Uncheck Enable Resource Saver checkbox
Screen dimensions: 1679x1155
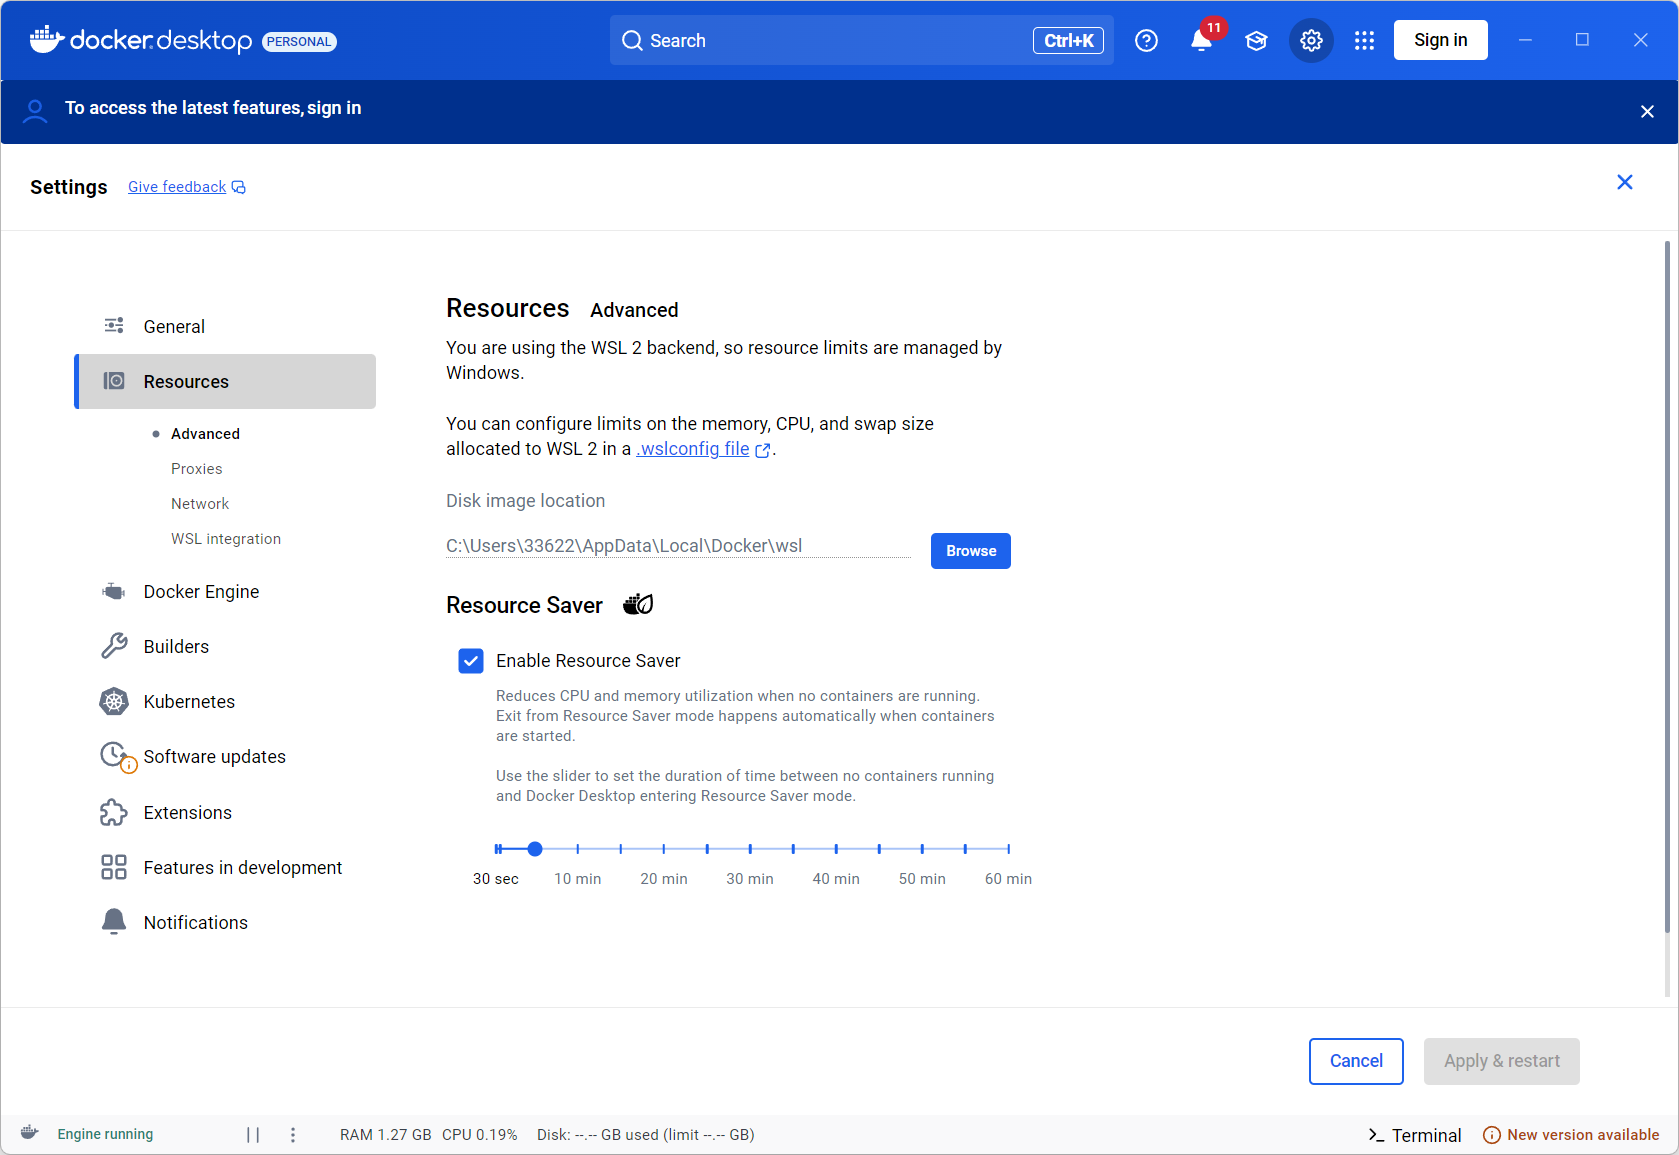point(471,661)
